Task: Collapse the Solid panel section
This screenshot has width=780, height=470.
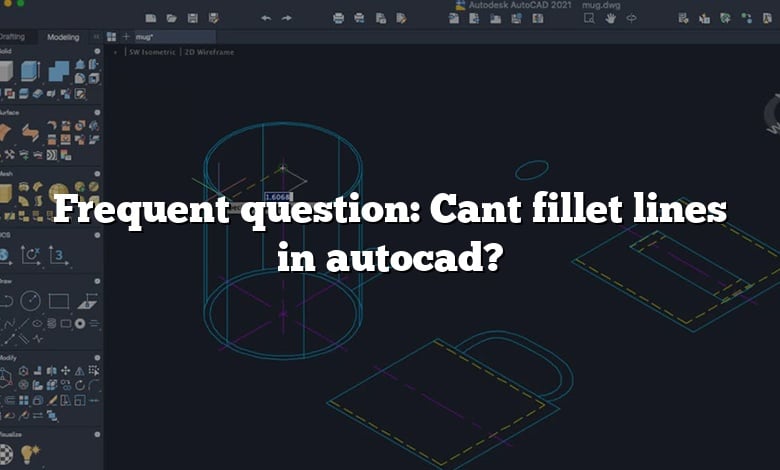Action: click(x=98, y=51)
